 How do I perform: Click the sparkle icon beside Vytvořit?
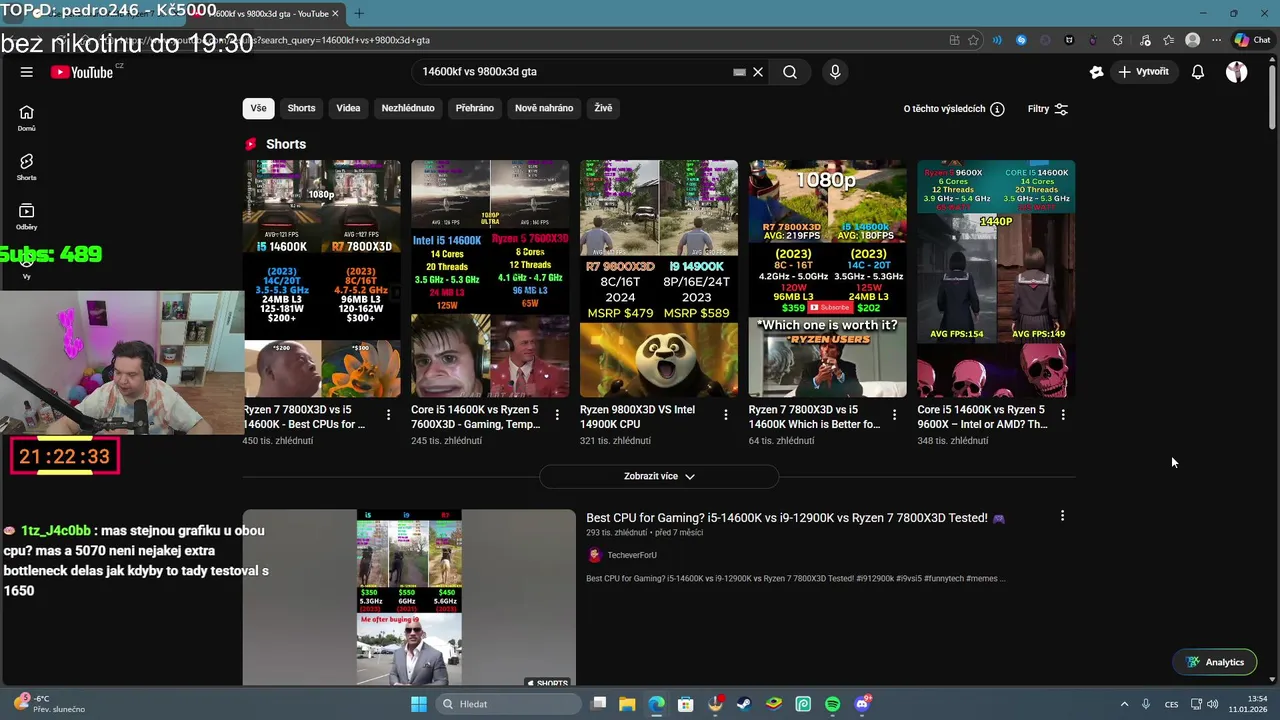click(x=1097, y=72)
